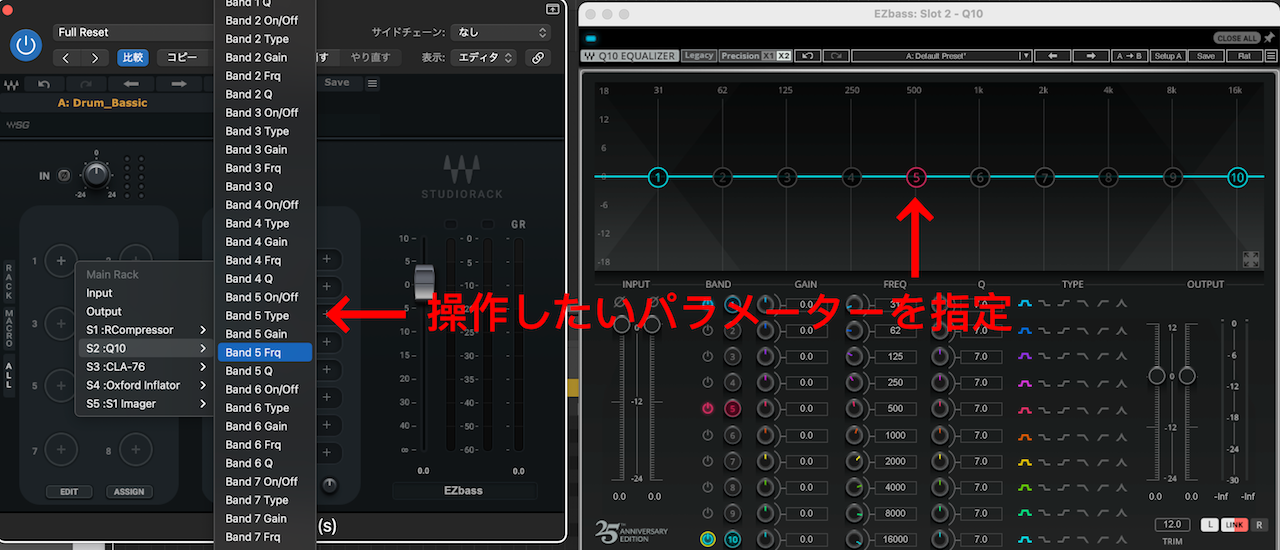Click the expand graph icon in EQ display
The image size is (1280, 550).
tap(1251, 259)
